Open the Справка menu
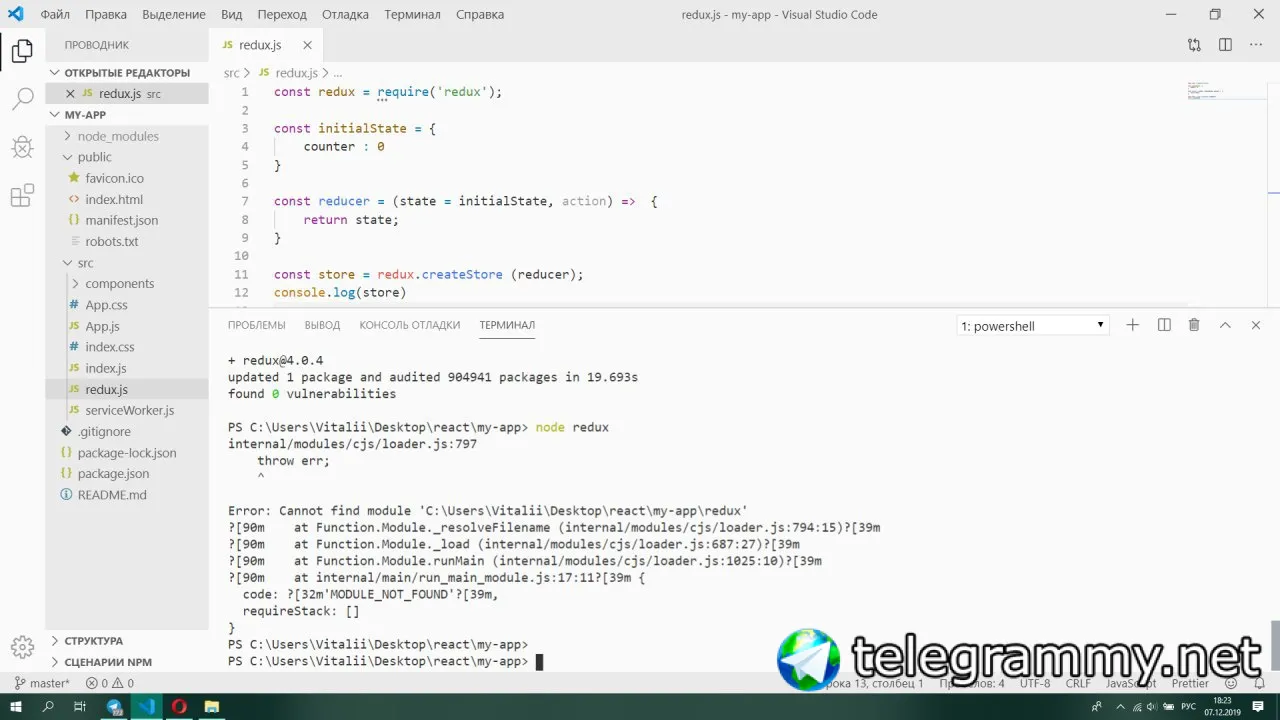1280x720 pixels. click(x=480, y=14)
